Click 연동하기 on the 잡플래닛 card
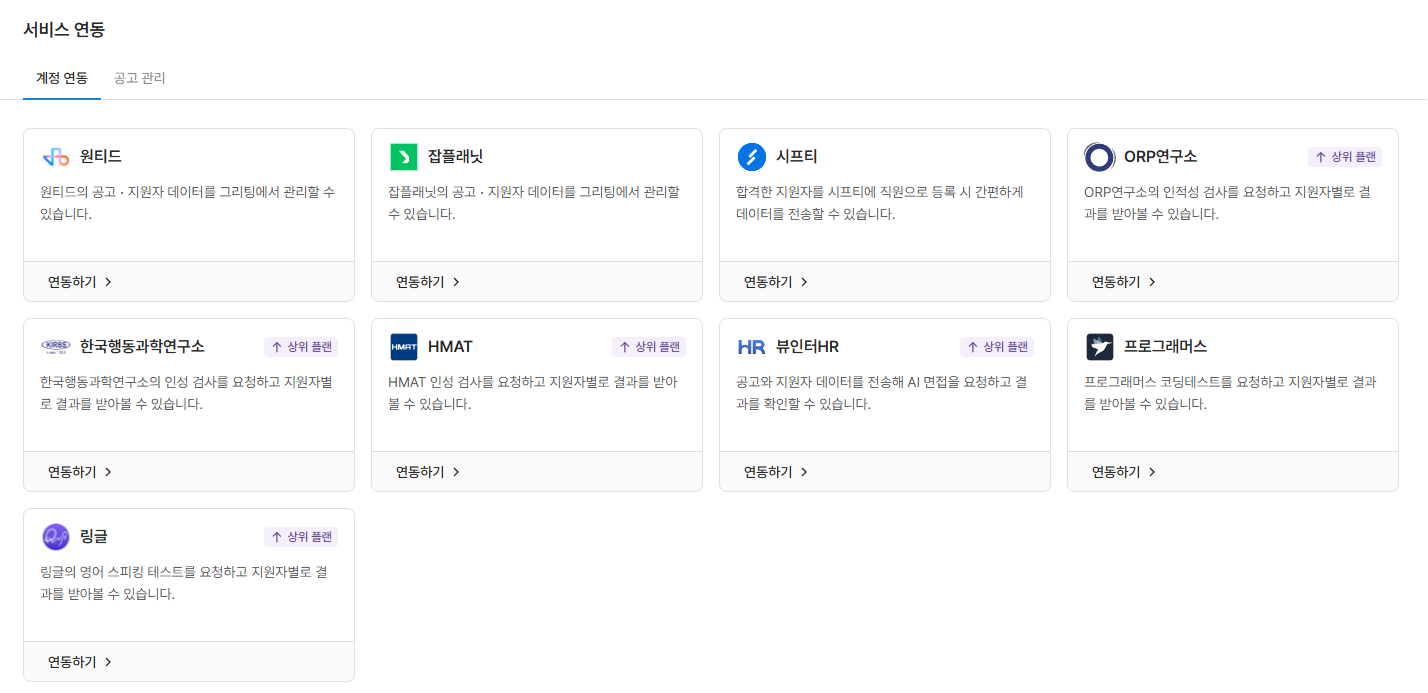 (428, 282)
